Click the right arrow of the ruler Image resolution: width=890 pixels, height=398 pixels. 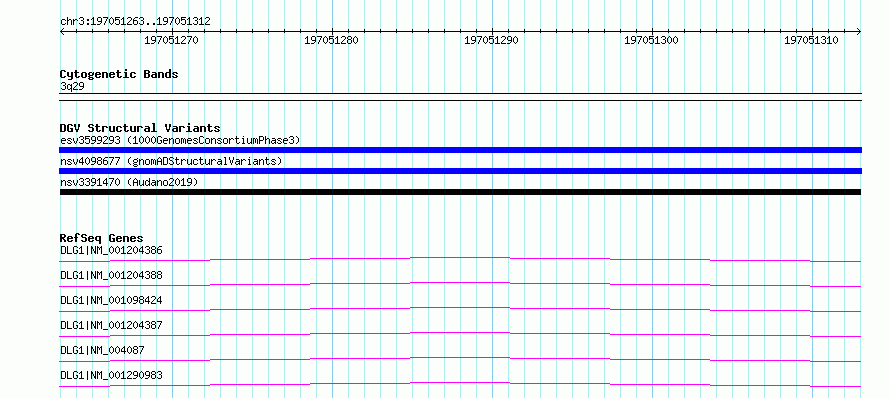858,32
